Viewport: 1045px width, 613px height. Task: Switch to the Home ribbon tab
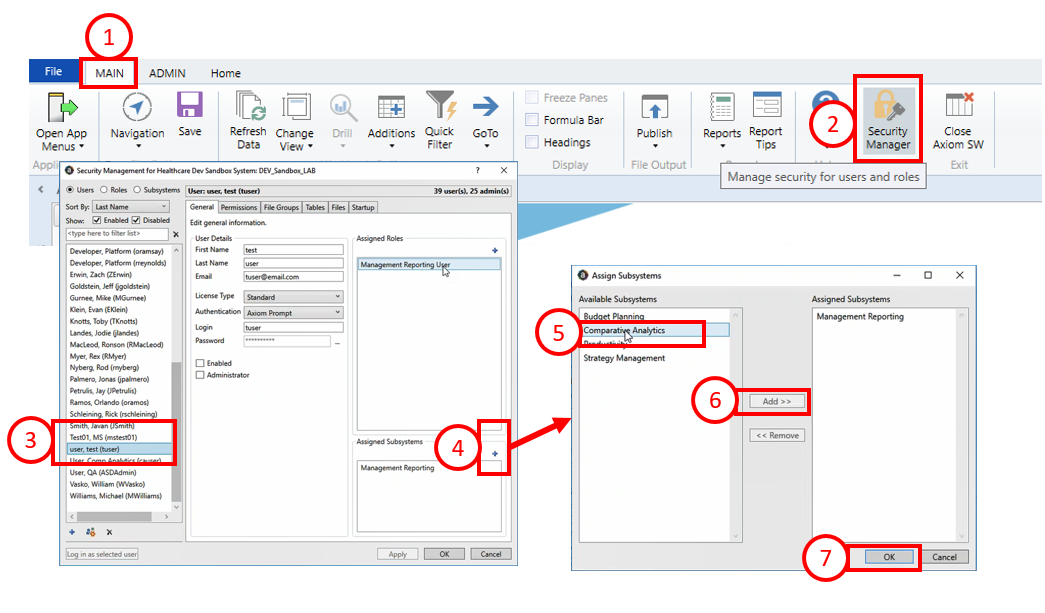pyautogui.click(x=226, y=73)
